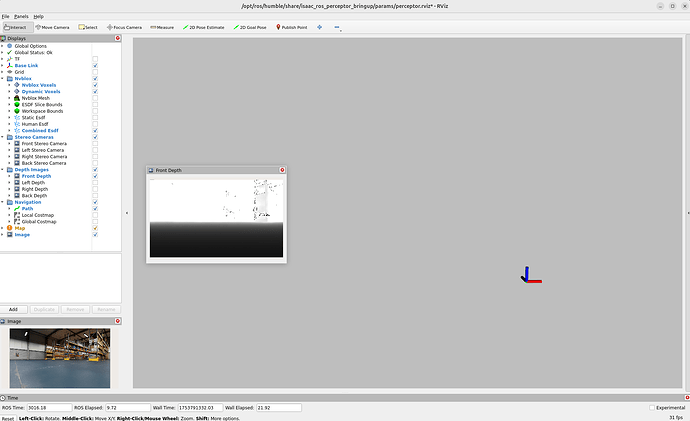
Task: Click the Path display green icon
Action: point(17,209)
